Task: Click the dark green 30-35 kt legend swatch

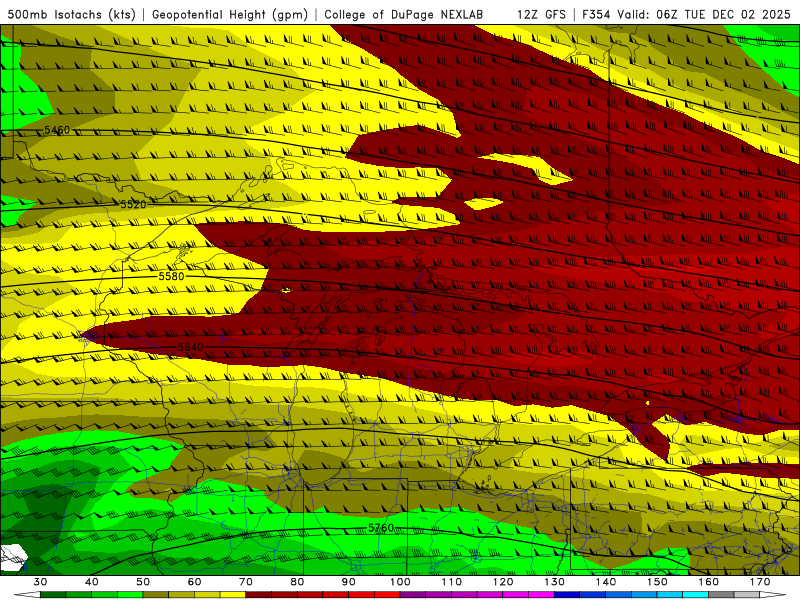Action: pos(53,595)
